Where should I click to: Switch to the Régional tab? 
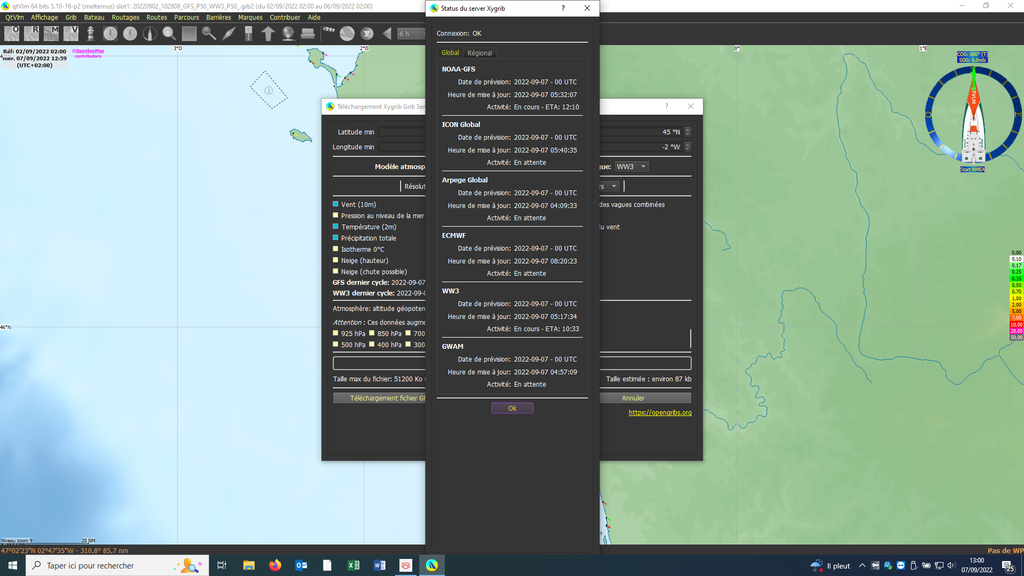tap(479, 53)
